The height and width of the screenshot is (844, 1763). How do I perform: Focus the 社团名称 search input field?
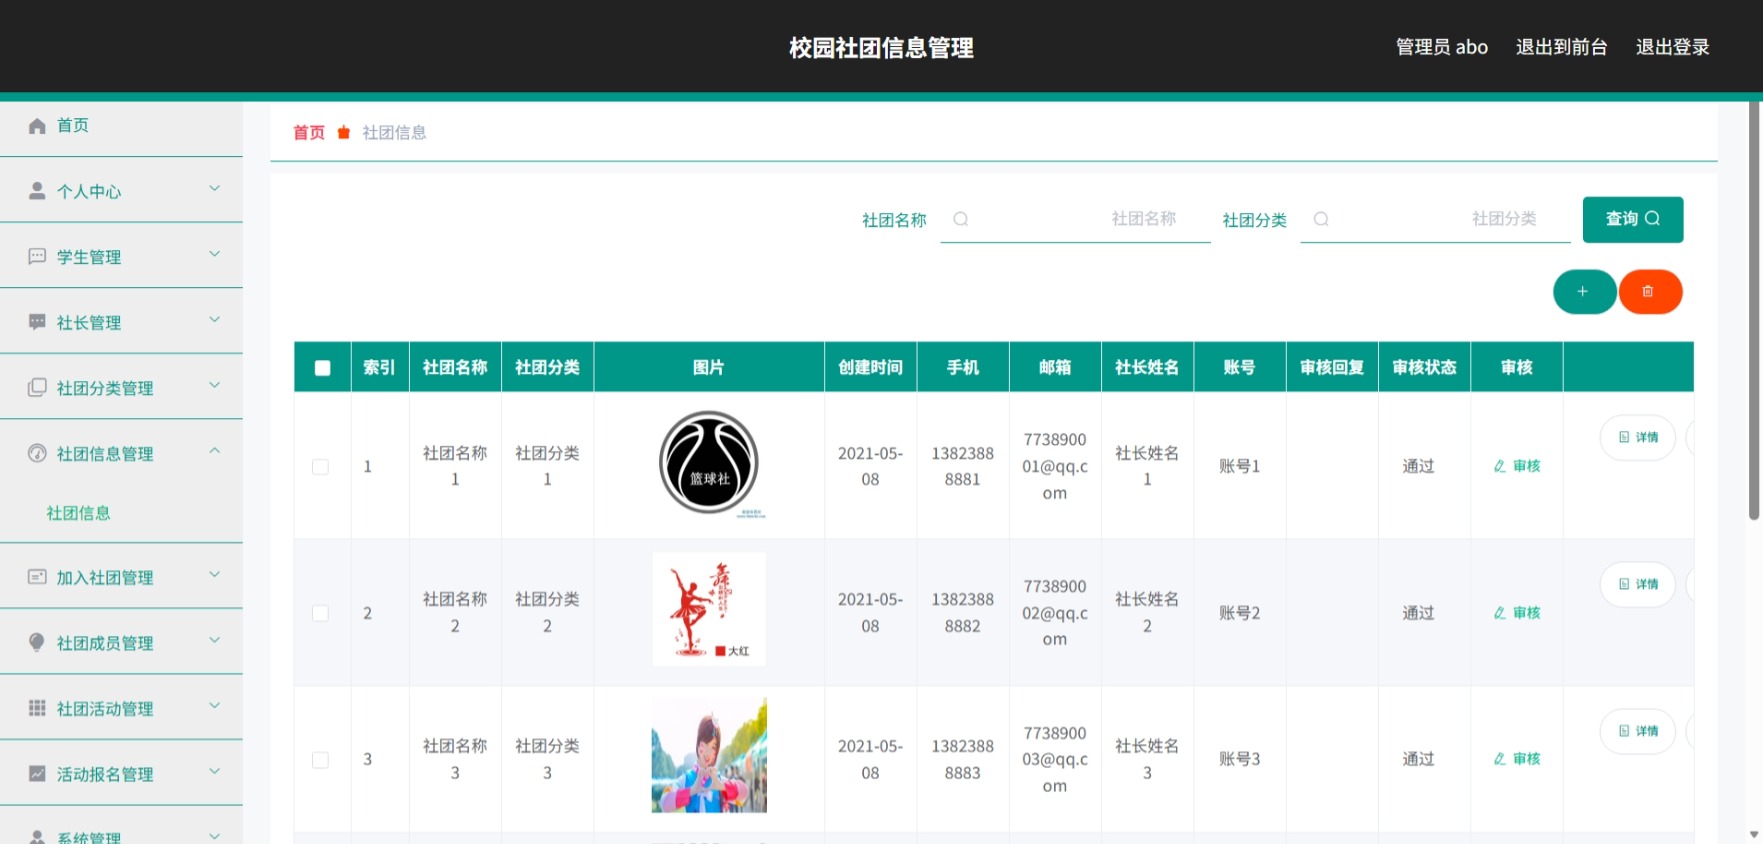pyautogui.click(x=1075, y=219)
